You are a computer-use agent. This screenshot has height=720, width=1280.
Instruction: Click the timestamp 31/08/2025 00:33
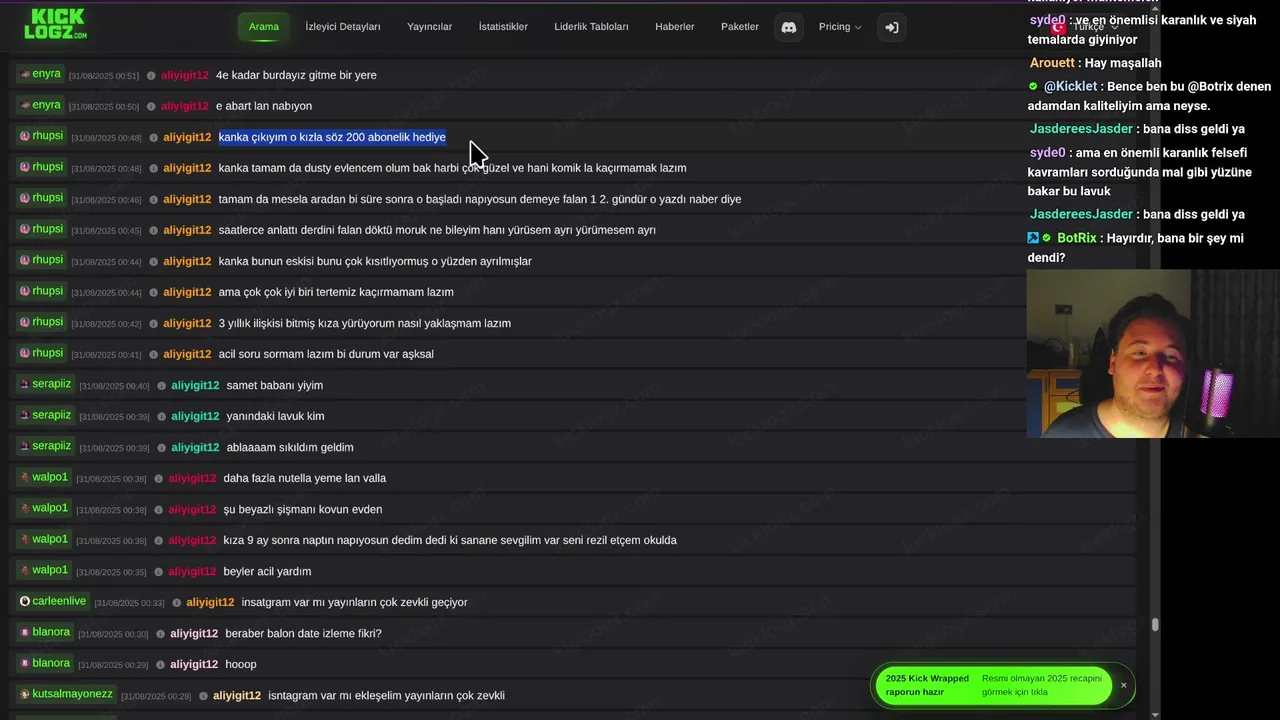(x=129, y=603)
